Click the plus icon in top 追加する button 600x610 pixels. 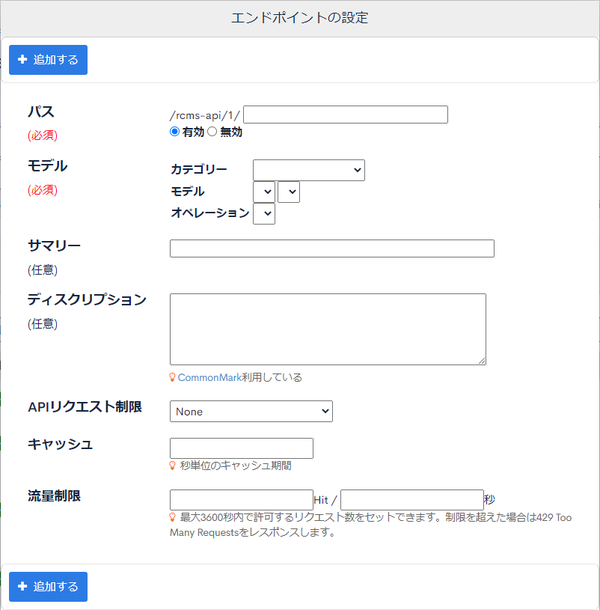pyautogui.click(x=23, y=59)
